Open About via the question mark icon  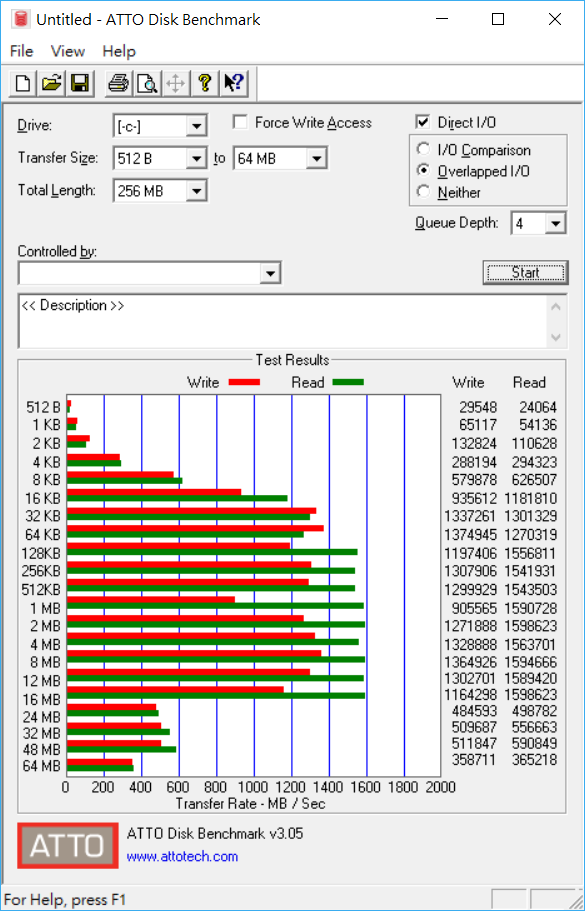(x=204, y=83)
